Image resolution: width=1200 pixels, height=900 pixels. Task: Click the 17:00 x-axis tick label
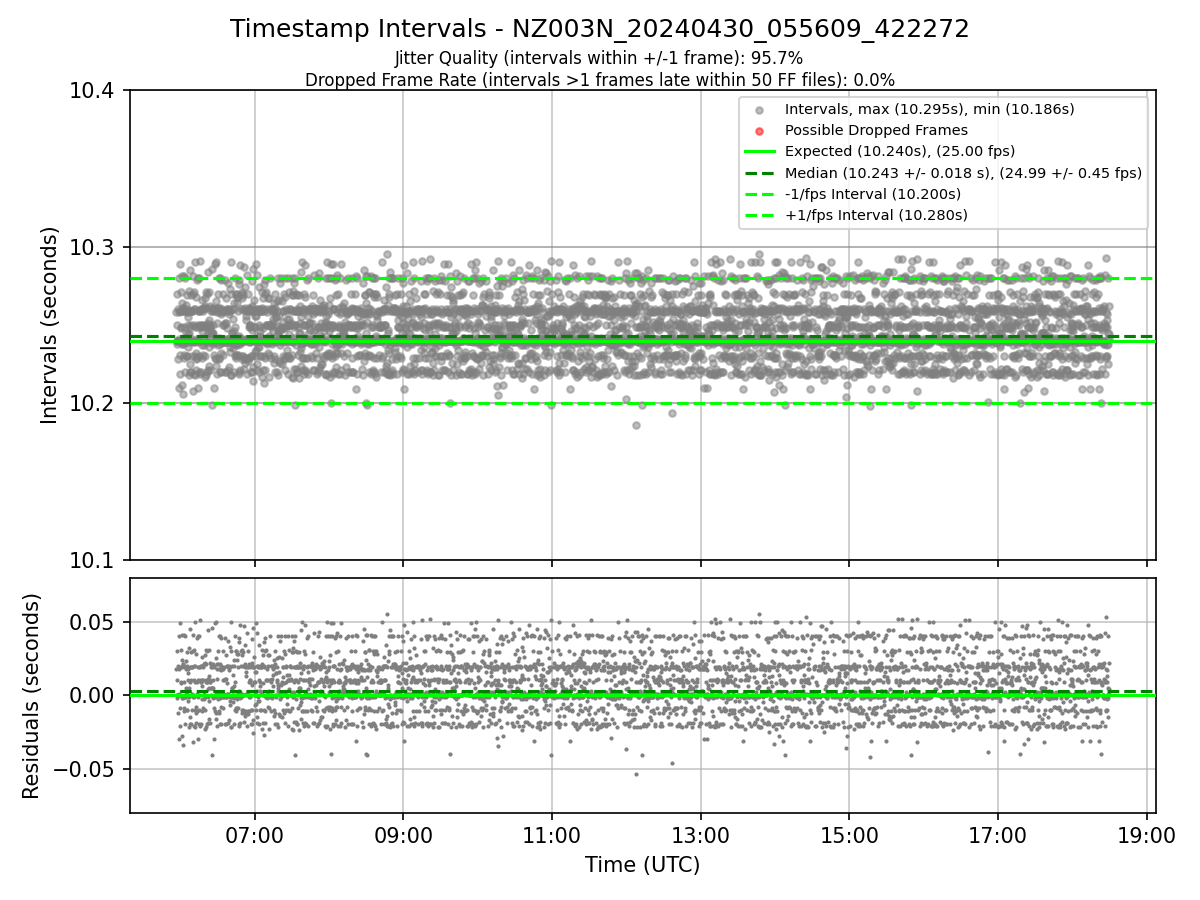[998, 834]
